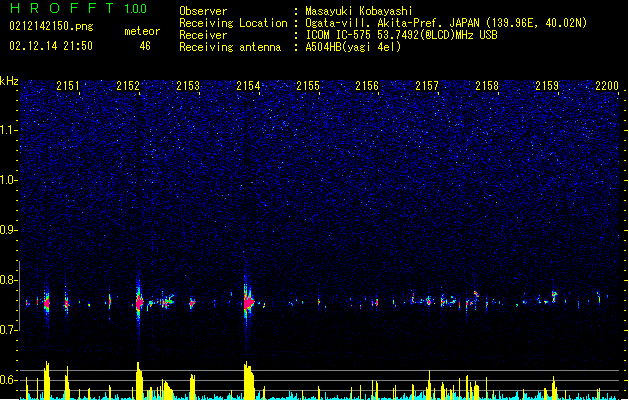Click the strong meteor echo just after 2154
The width and height of the screenshot is (629, 400).
point(248,302)
